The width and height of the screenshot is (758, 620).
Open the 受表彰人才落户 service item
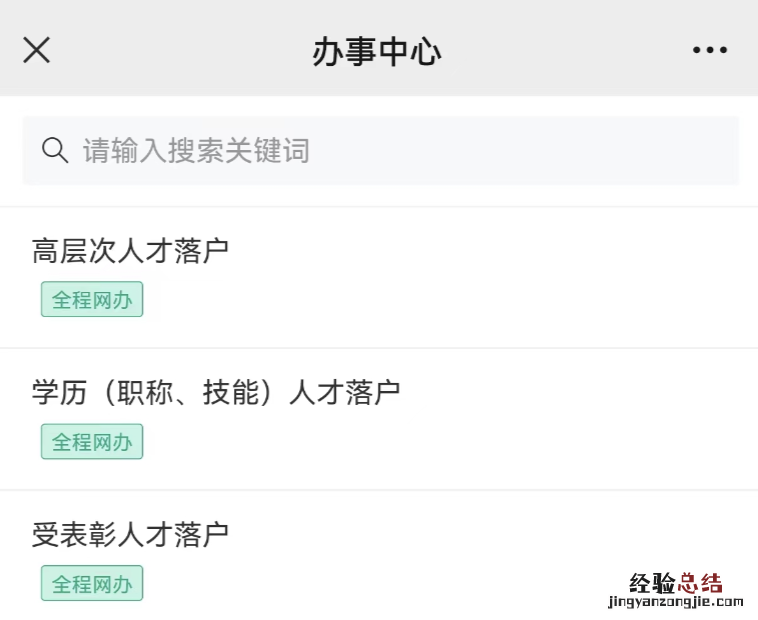tap(130, 534)
